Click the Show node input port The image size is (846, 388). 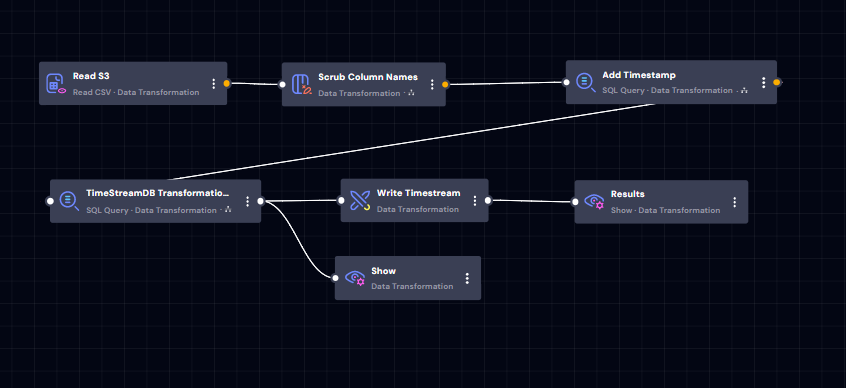tap(336, 278)
